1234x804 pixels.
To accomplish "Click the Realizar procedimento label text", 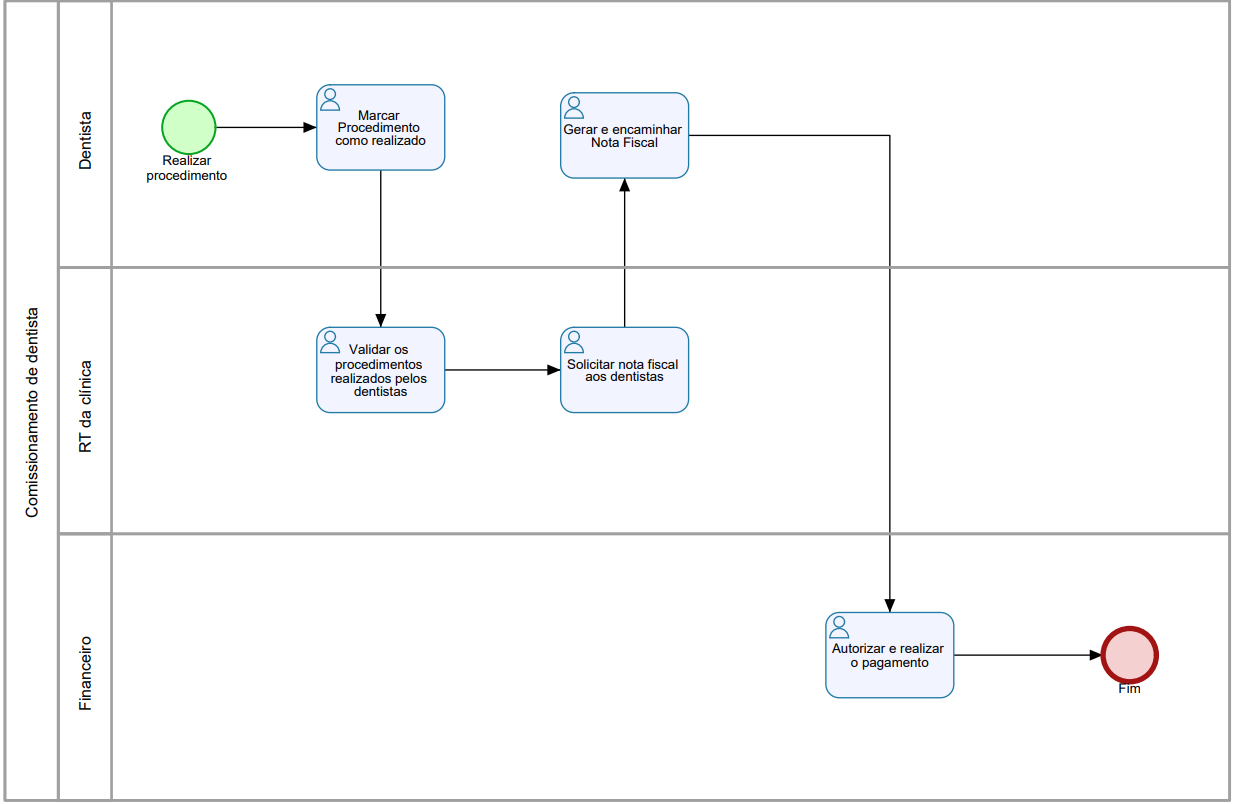I will pos(187,168).
